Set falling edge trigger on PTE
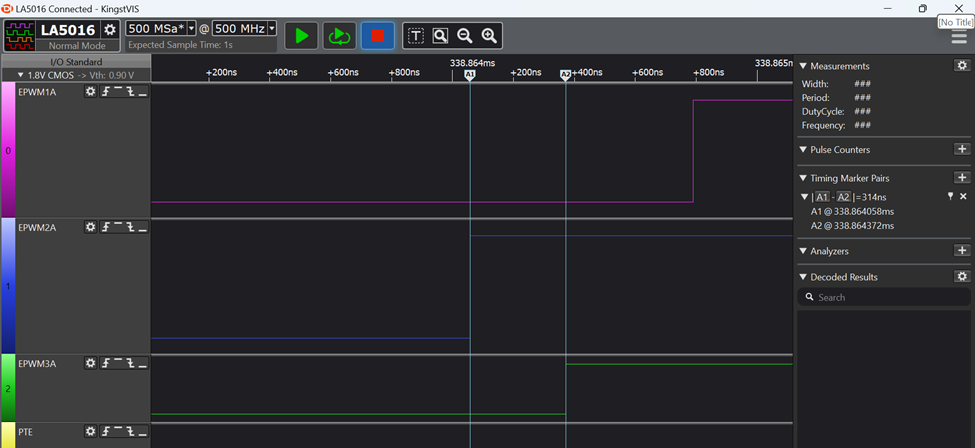 click(x=130, y=431)
